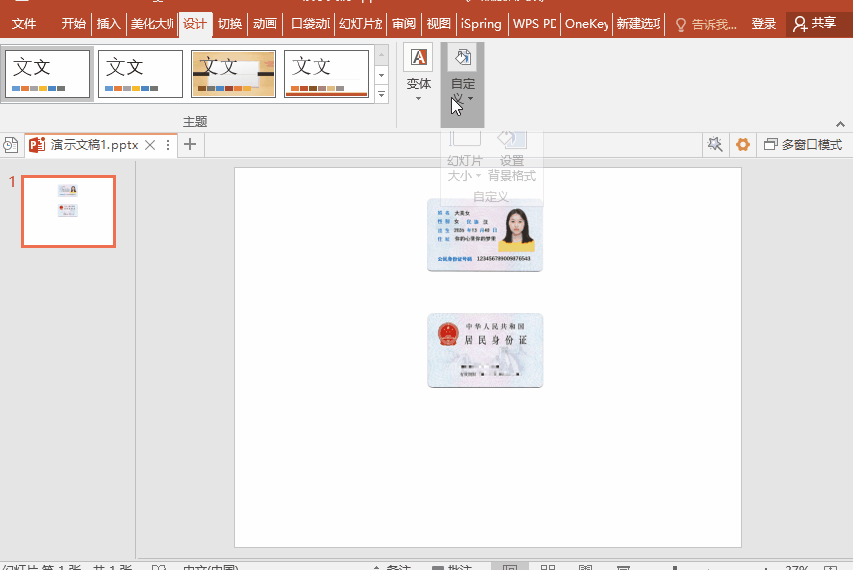
Task: Apply the envelope-pattern orange theme
Action: (x=233, y=74)
